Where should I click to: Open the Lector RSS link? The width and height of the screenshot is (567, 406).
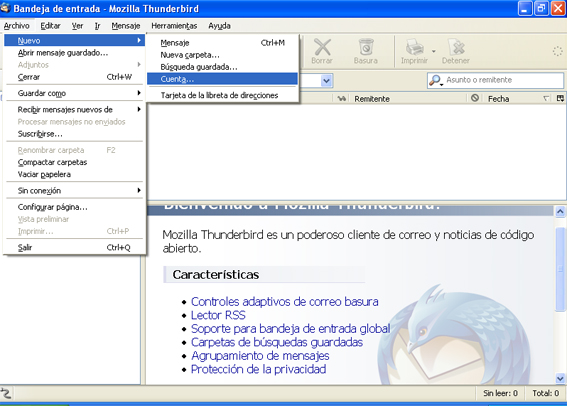tap(218, 315)
